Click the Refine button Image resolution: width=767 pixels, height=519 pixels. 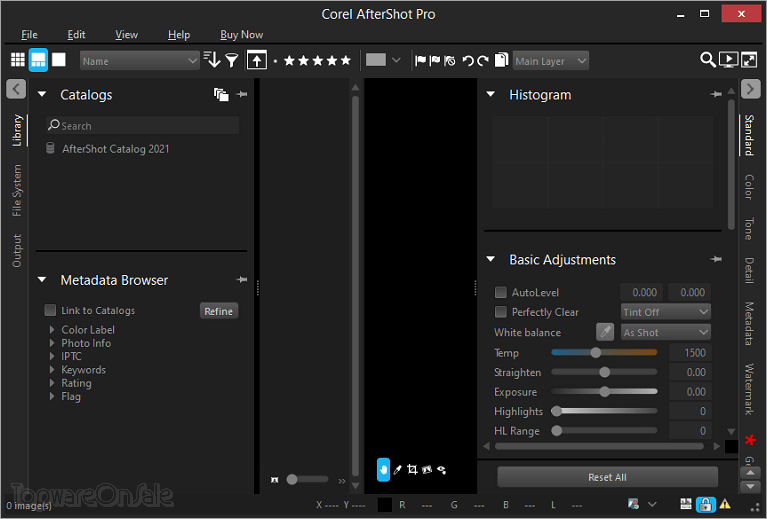coord(219,311)
